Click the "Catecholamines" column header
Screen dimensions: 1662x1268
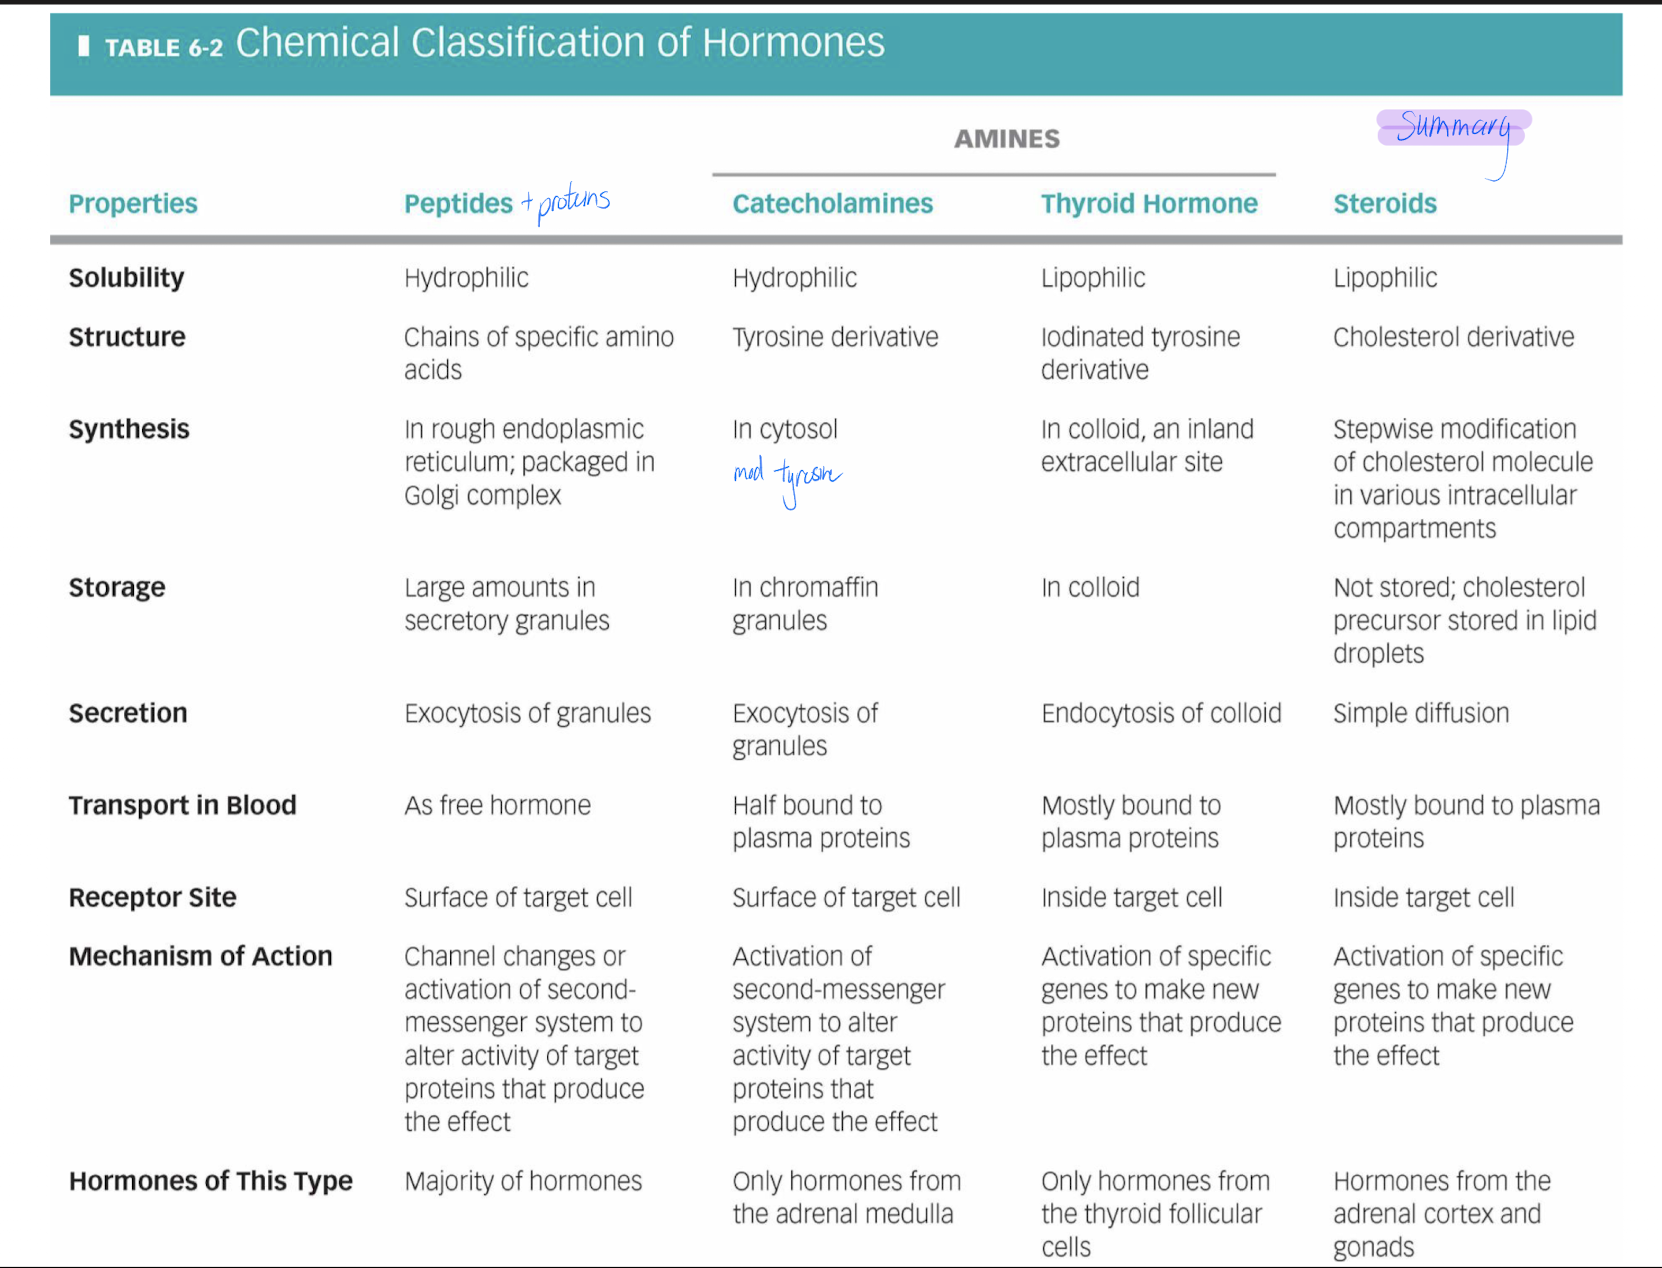click(x=832, y=204)
